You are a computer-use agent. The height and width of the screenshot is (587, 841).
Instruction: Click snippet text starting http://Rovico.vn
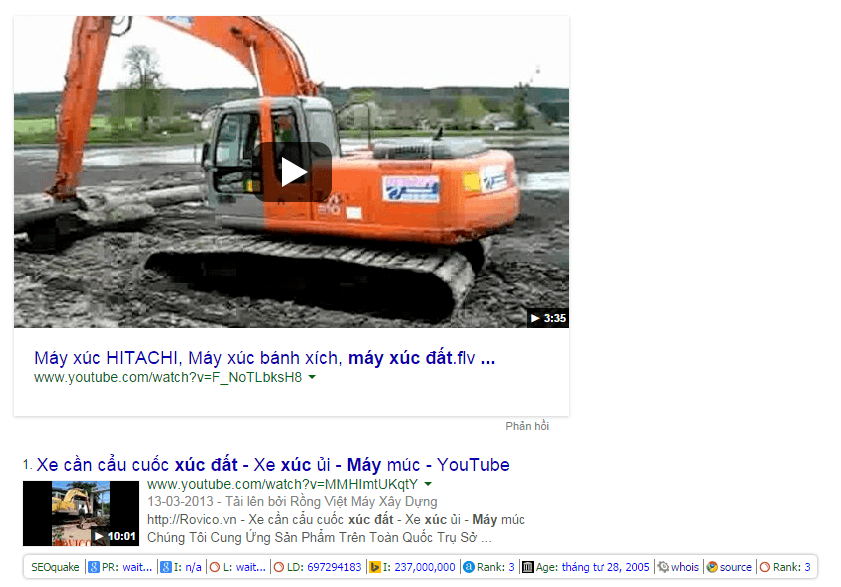tap(336, 519)
